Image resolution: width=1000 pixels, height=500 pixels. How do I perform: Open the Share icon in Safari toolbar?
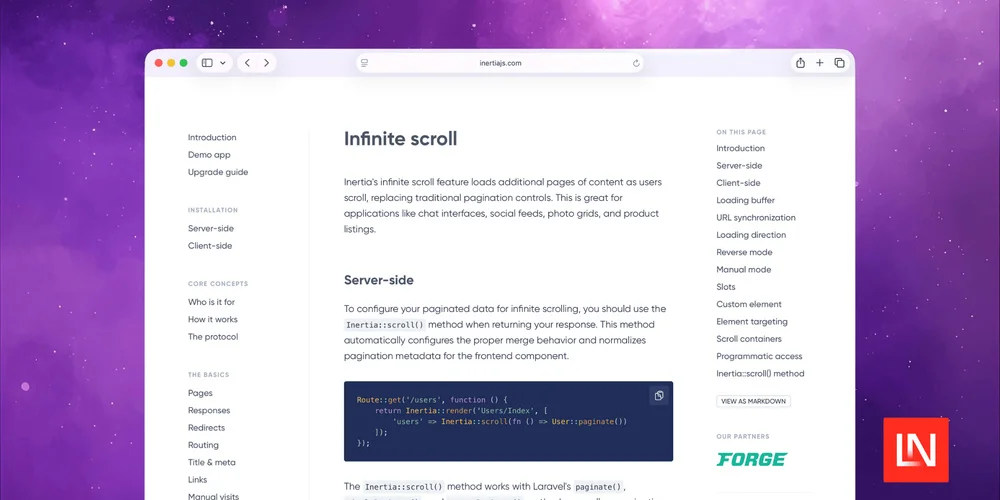[x=800, y=62]
